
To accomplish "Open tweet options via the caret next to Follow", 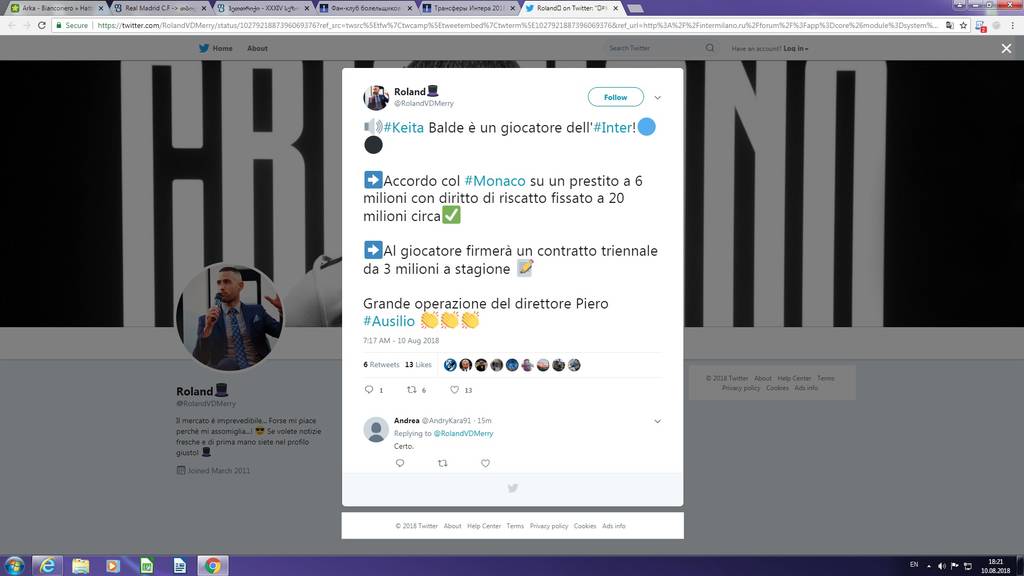I will click(x=657, y=97).
